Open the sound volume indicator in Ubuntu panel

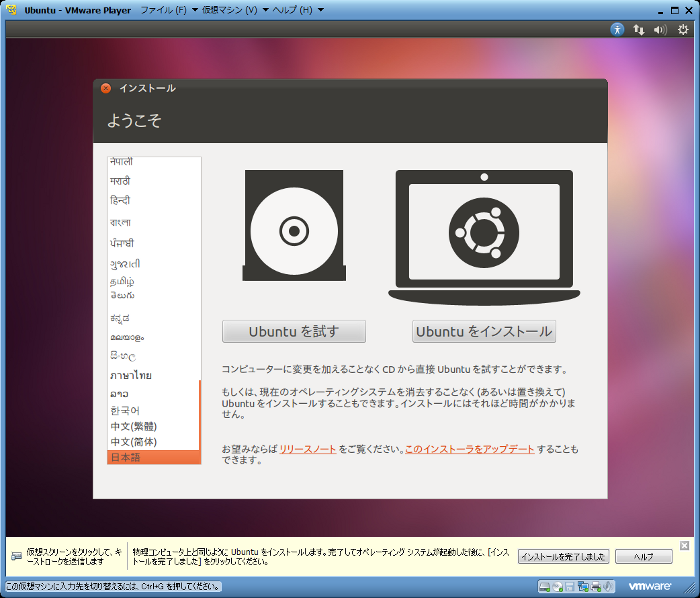[x=660, y=30]
